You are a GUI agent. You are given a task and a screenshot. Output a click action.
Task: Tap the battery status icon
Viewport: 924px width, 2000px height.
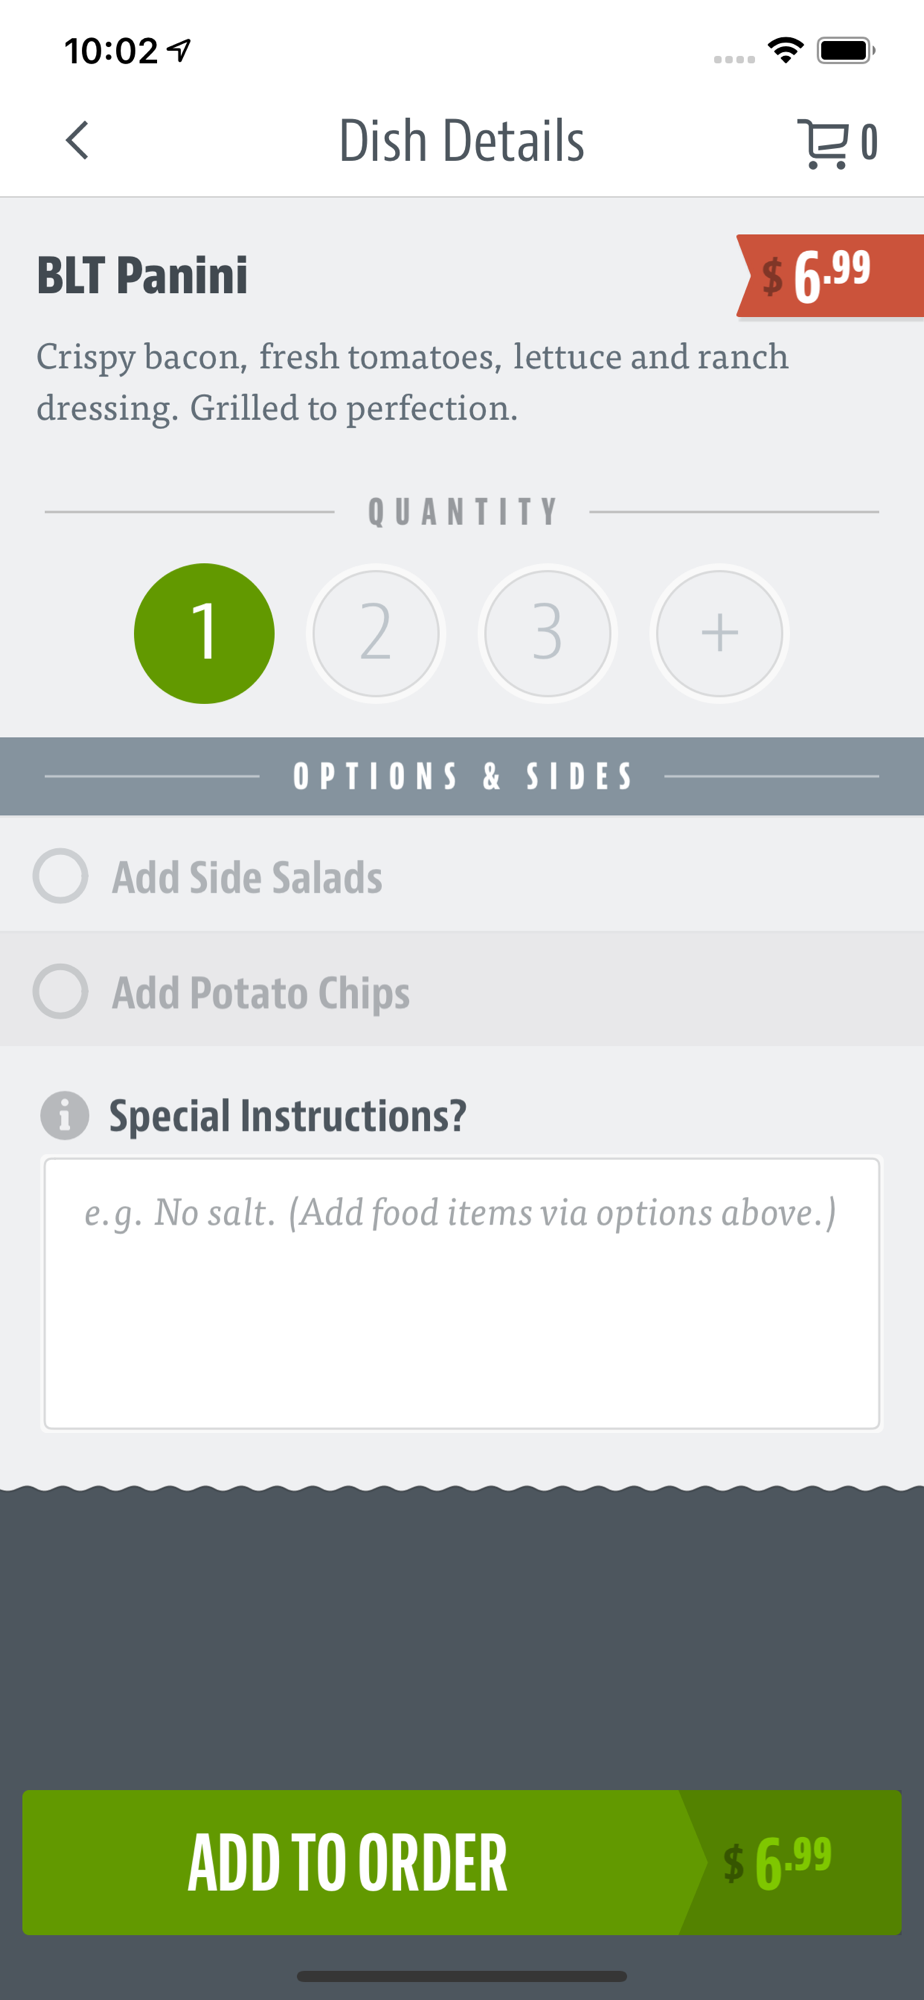[x=846, y=50]
